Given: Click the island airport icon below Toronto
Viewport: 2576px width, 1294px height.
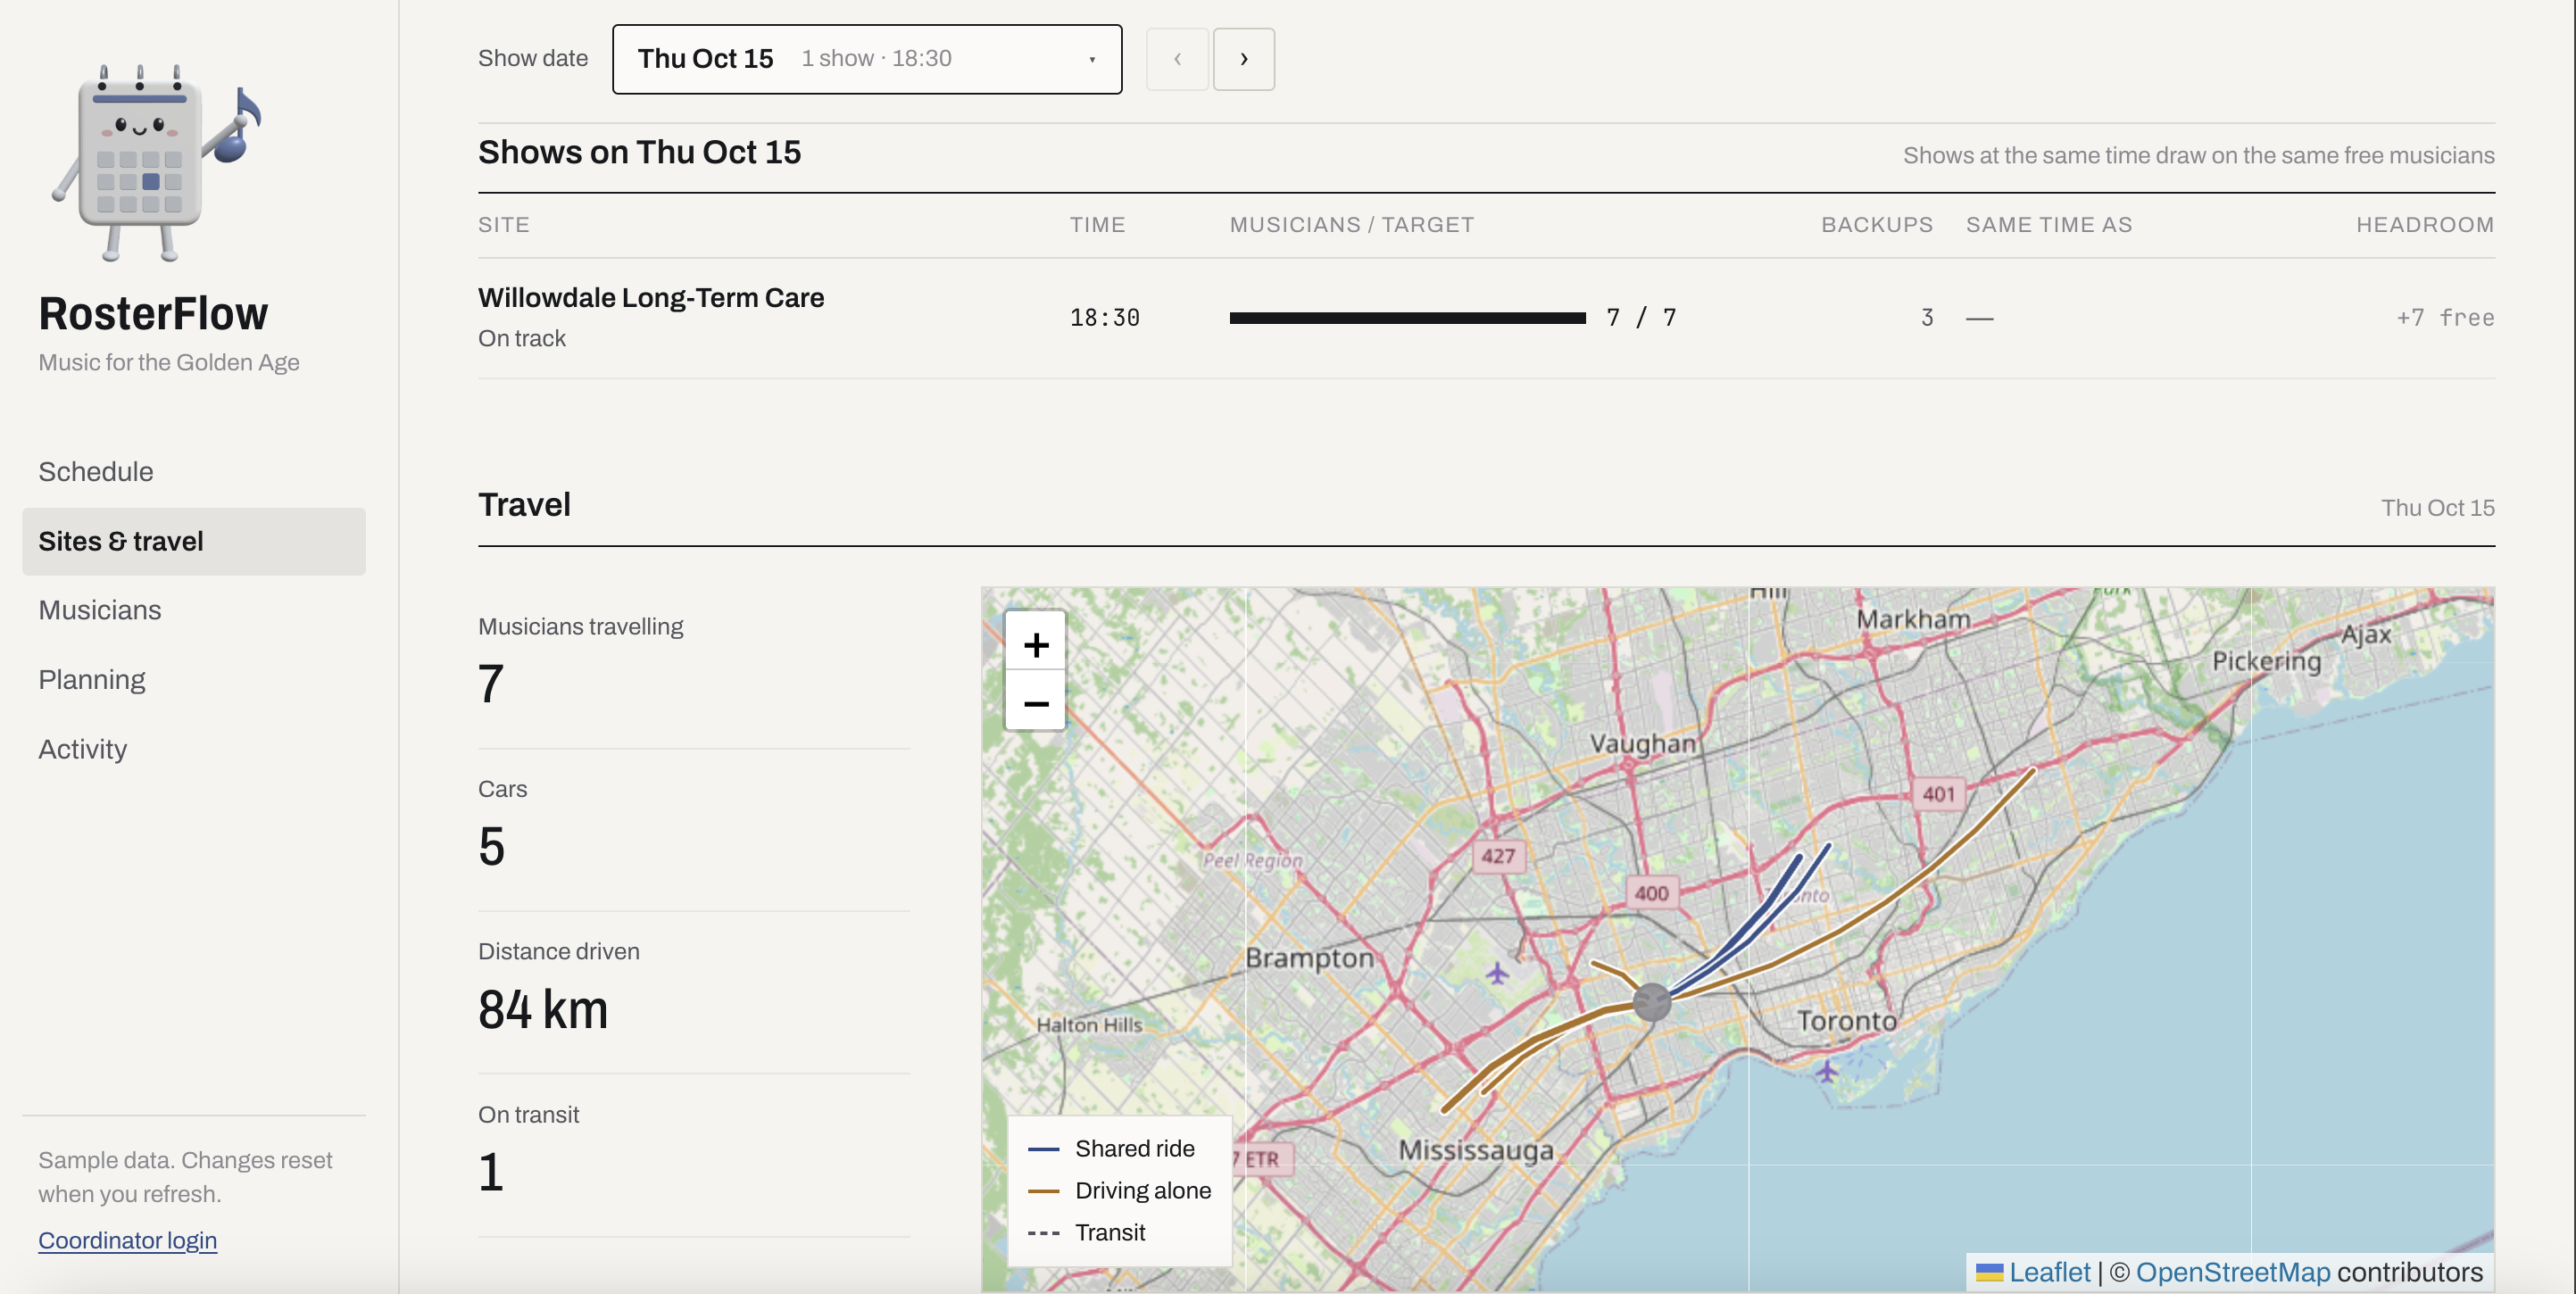Looking at the screenshot, I should pyautogui.click(x=1826, y=1071).
